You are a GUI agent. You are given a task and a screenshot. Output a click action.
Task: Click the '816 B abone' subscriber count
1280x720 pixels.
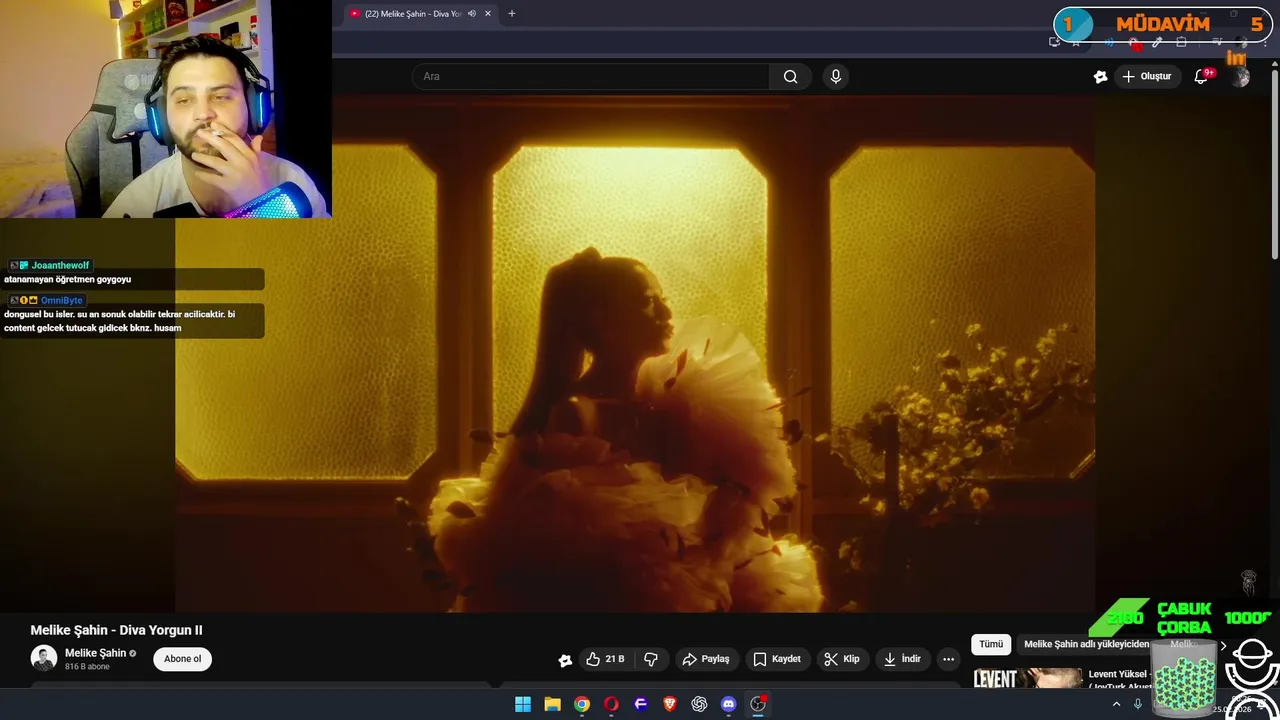tap(88, 666)
